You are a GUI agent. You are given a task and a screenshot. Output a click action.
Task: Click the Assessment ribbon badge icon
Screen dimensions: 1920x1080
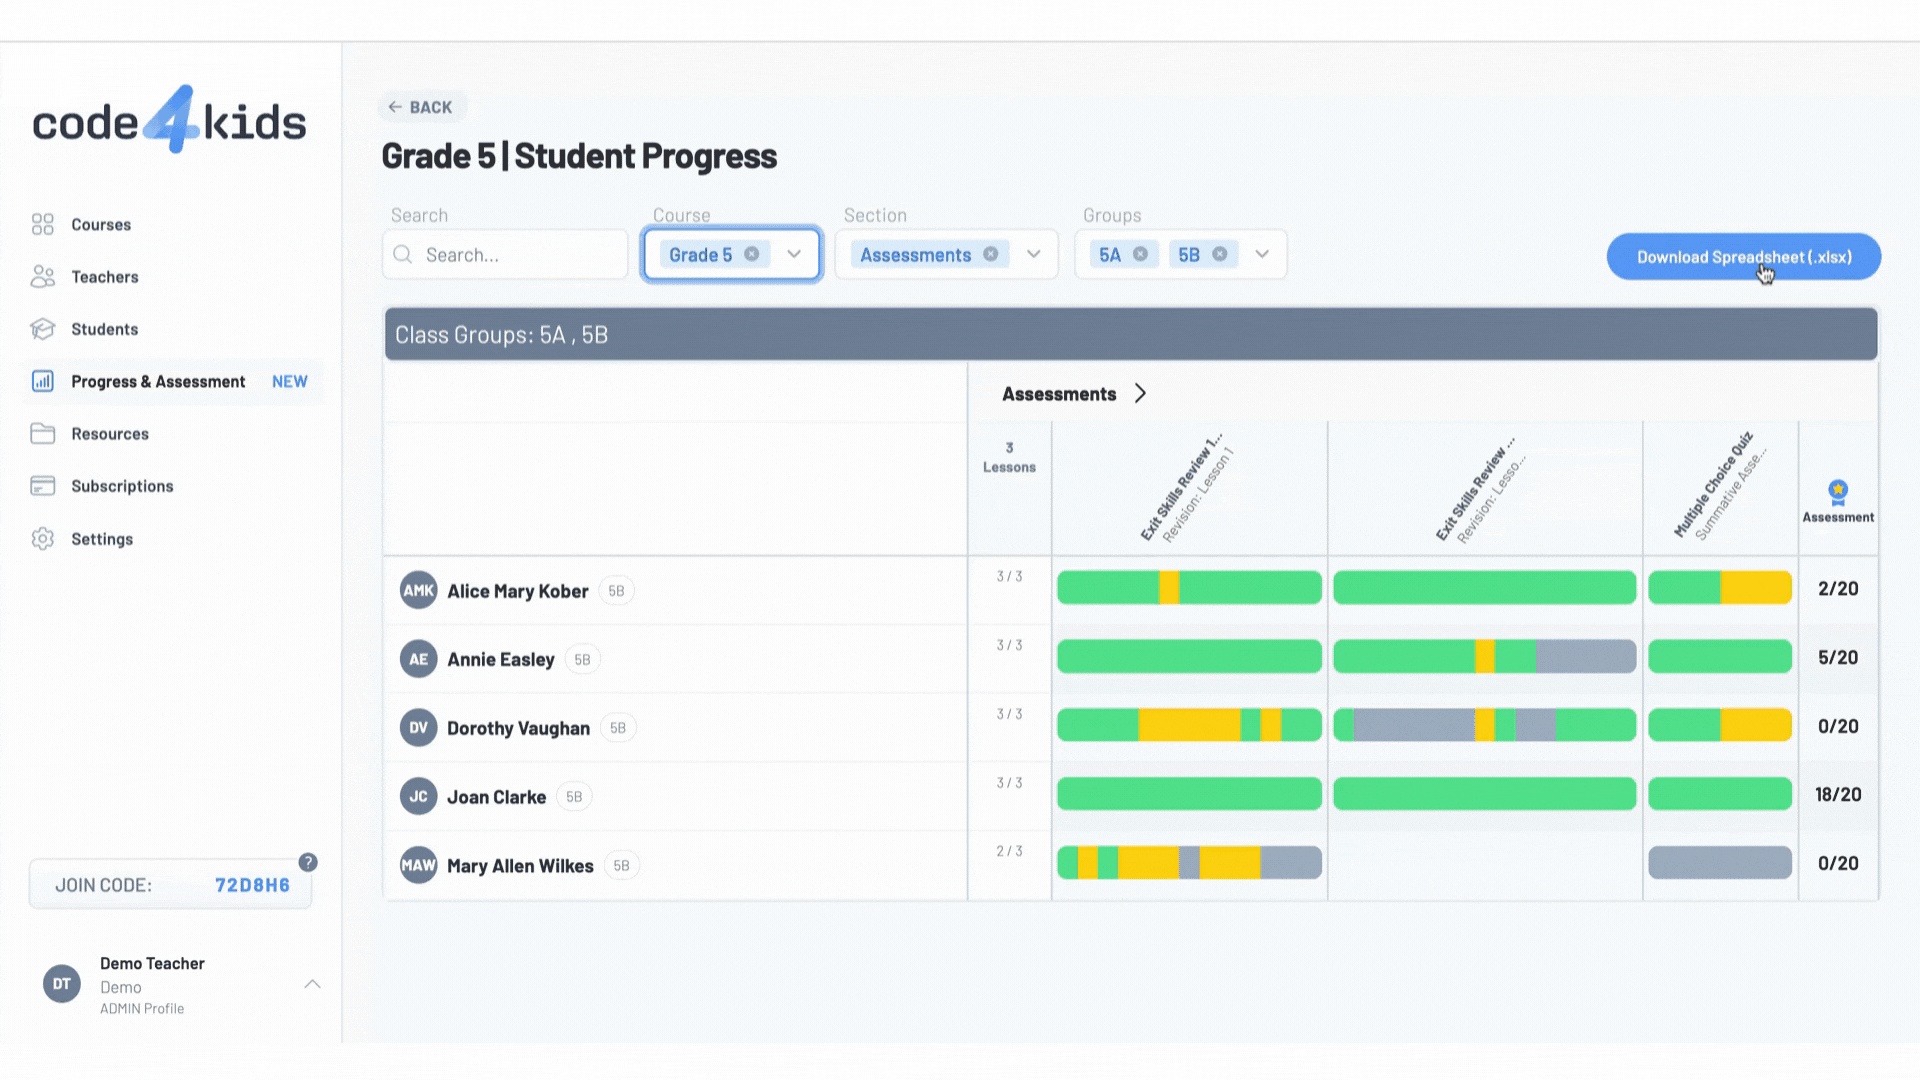(1838, 491)
